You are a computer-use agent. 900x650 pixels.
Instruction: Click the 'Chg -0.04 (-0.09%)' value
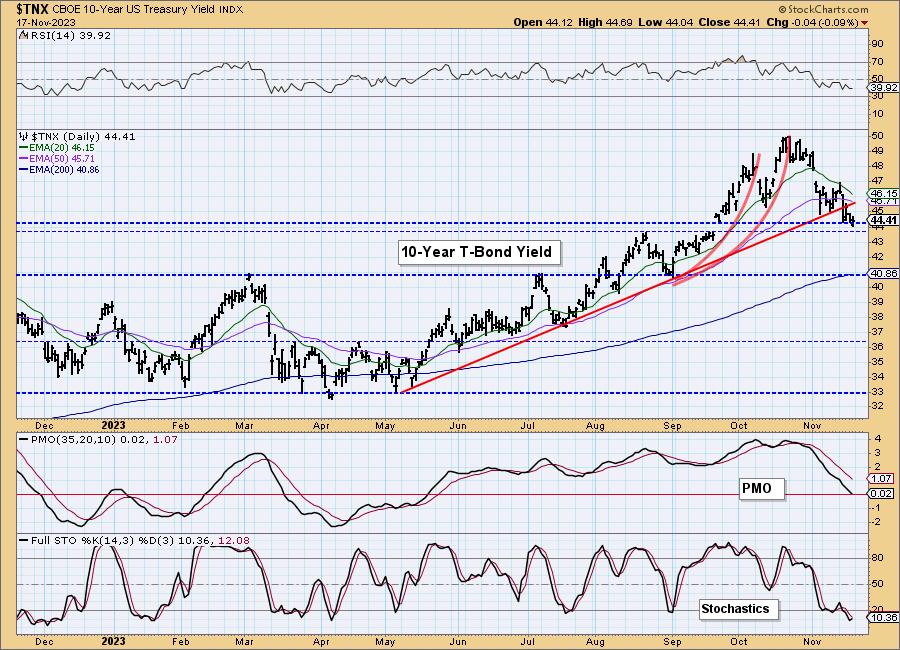[x=813, y=22]
